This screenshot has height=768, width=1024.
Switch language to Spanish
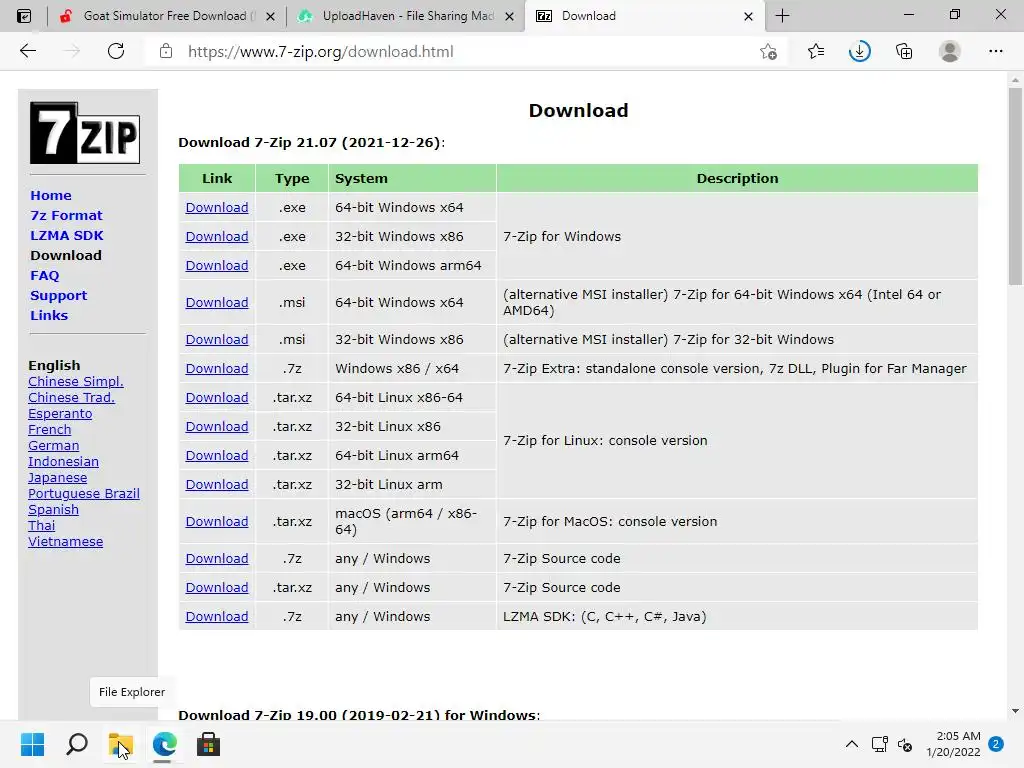click(54, 509)
